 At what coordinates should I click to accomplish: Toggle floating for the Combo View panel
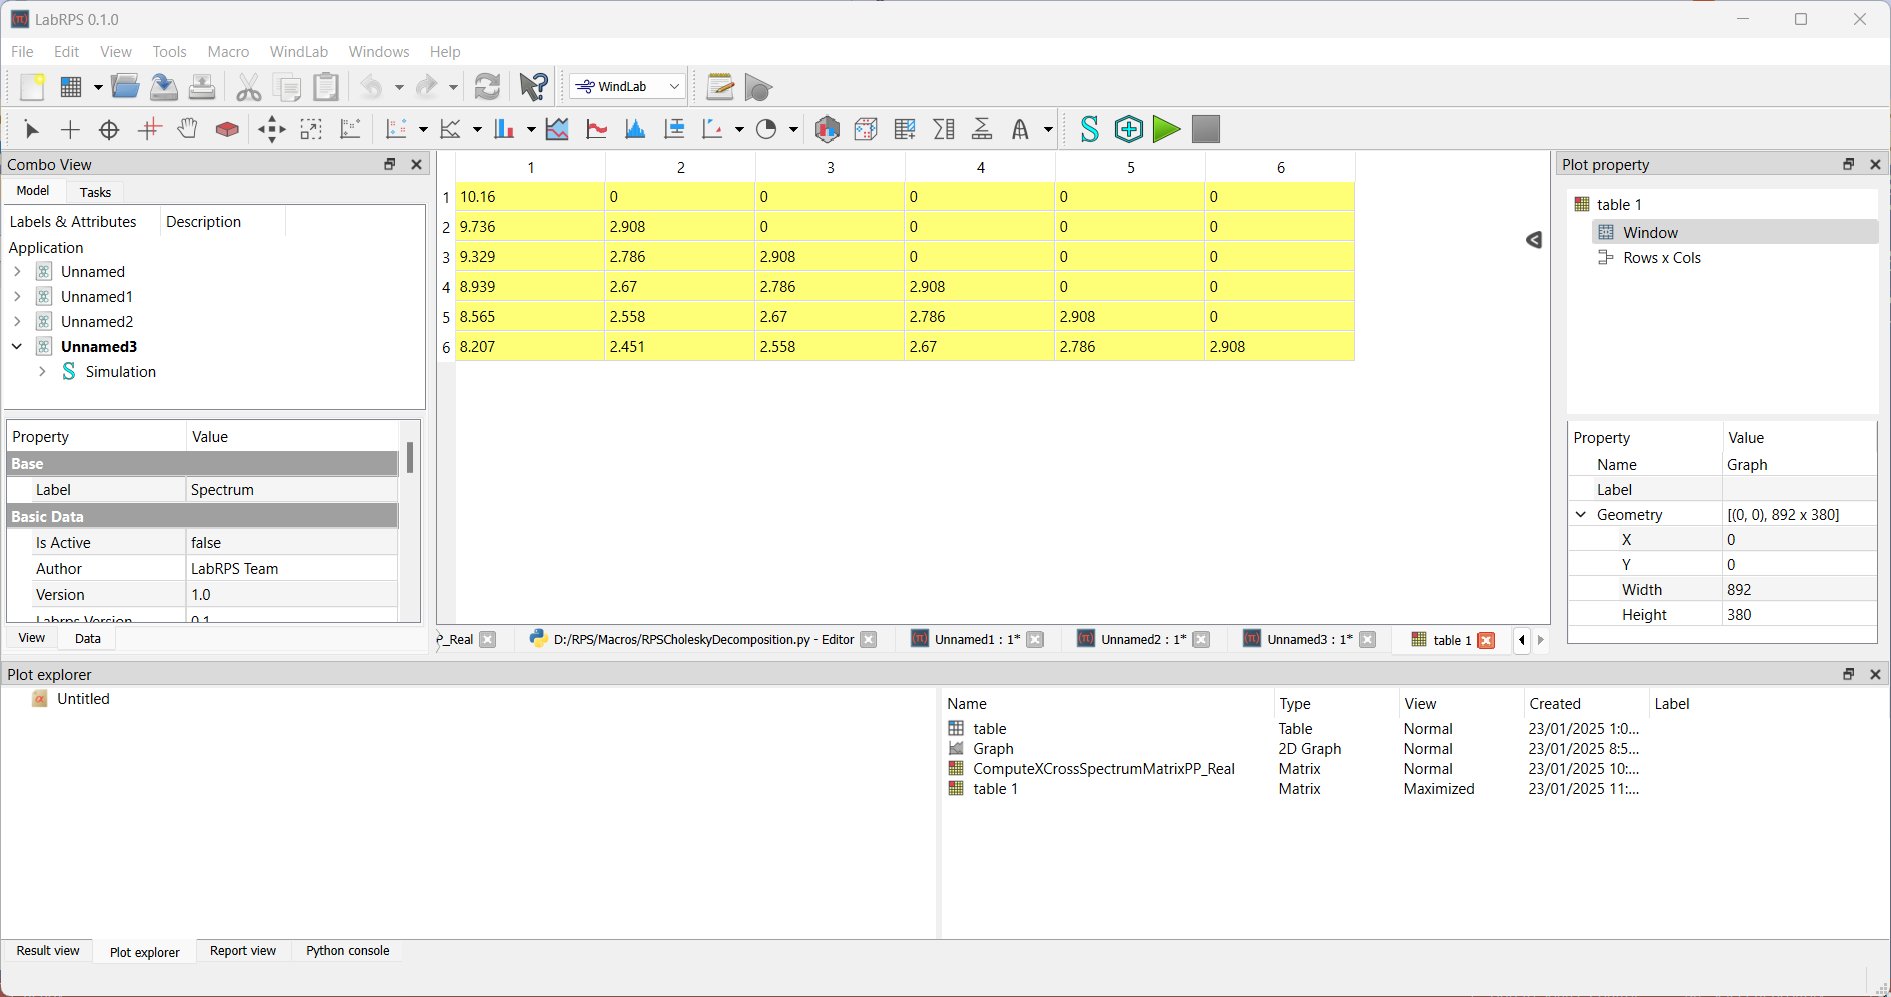[390, 164]
